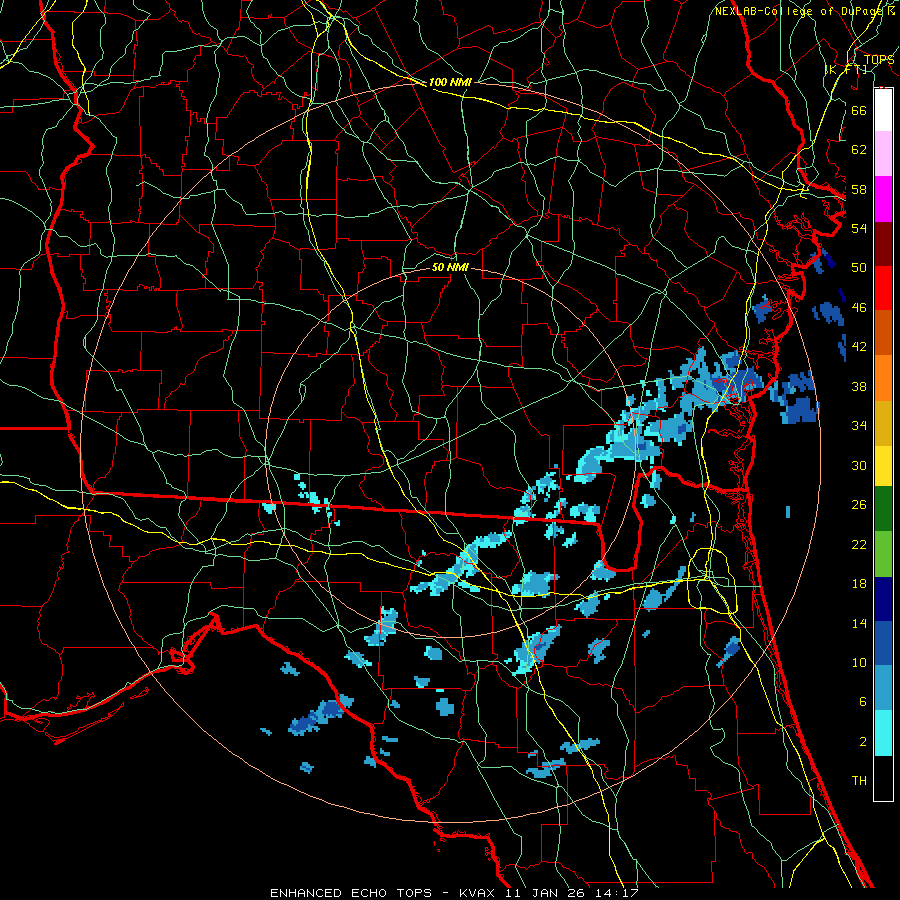The width and height of the screenshot is (900, 900).
Task: Select the legend label reading 14
Action: tap(859, 623)
